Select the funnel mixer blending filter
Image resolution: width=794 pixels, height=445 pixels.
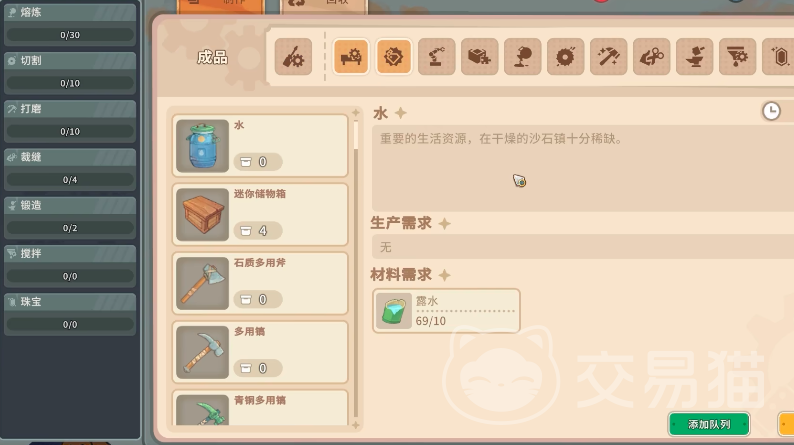[x=738, y=57]
